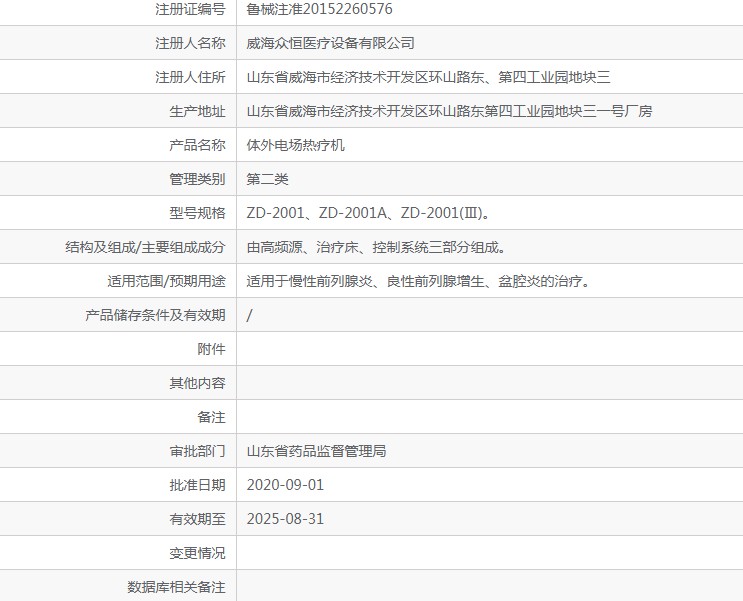The image size is (743, 601).
Task: Click the 附件 label
Action: (x=211, y=349)
